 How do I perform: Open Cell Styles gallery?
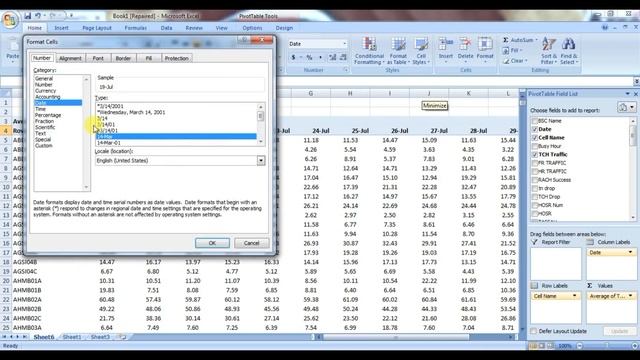tap(421, 51)
